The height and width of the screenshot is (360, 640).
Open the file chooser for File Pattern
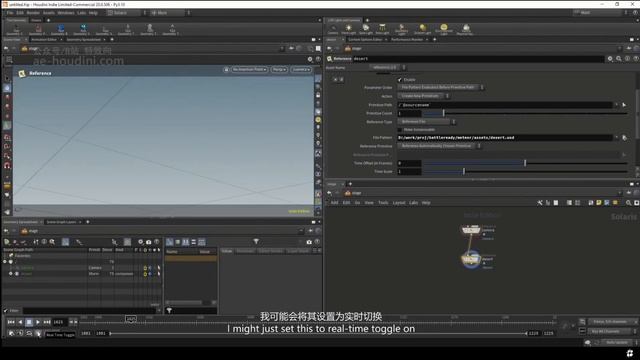click(624, 138)
